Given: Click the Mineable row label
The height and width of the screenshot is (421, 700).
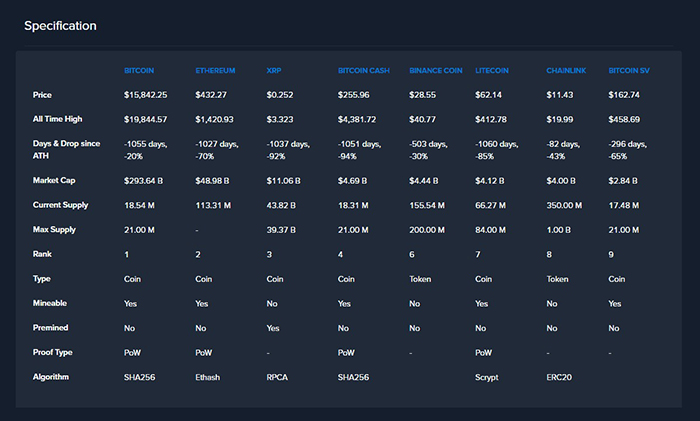Looking at the screenshot, I should (50, 303).
